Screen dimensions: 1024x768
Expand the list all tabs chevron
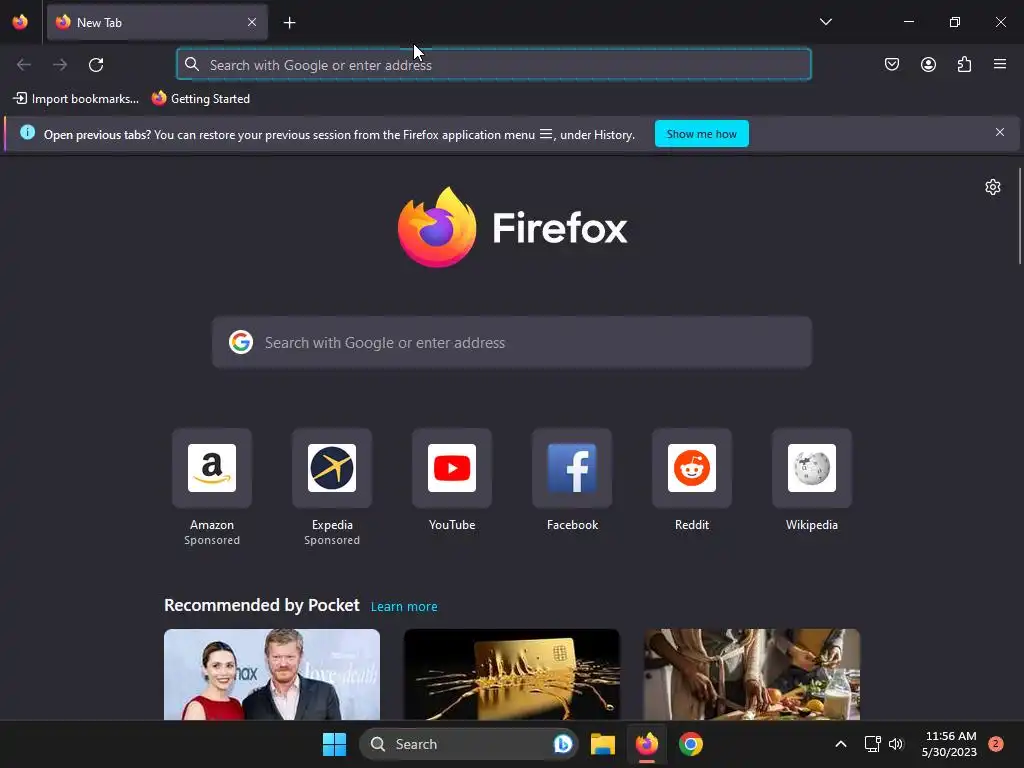(825, 22)
